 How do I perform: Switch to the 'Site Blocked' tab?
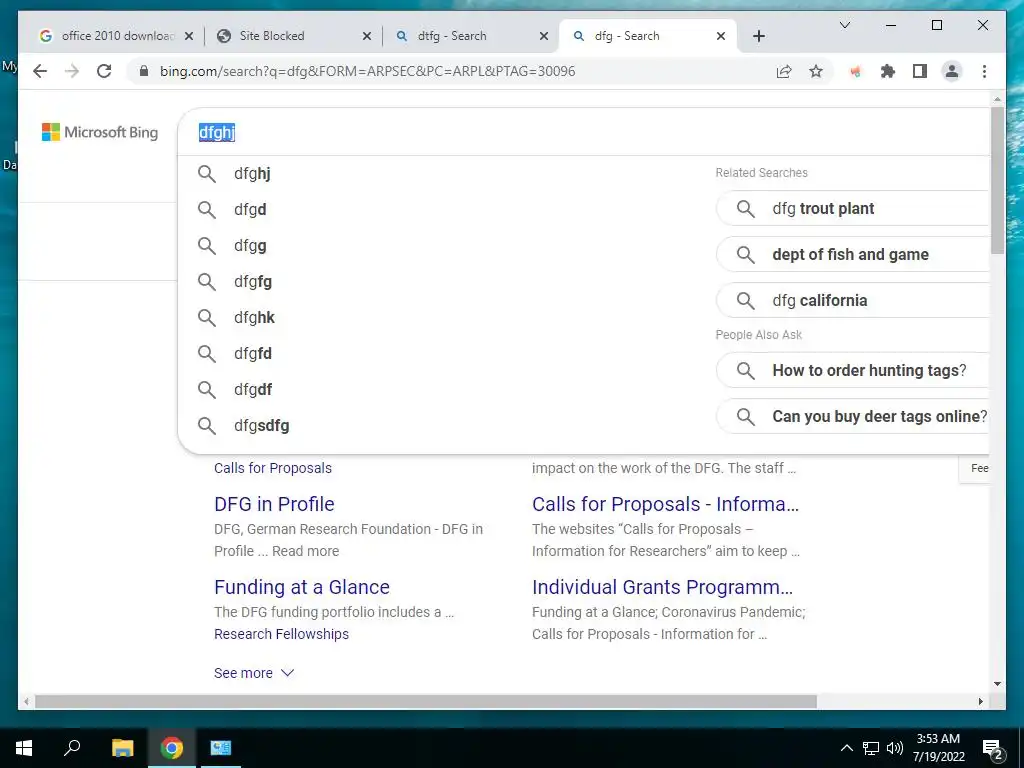pyautogui.click(x=292, y=36)
